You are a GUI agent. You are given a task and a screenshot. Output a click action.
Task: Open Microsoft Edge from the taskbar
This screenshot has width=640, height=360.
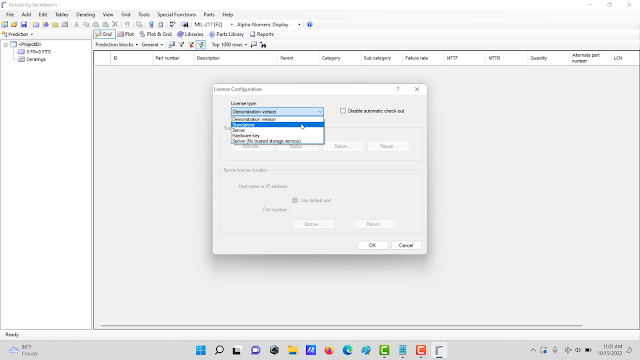pos(347,350)
